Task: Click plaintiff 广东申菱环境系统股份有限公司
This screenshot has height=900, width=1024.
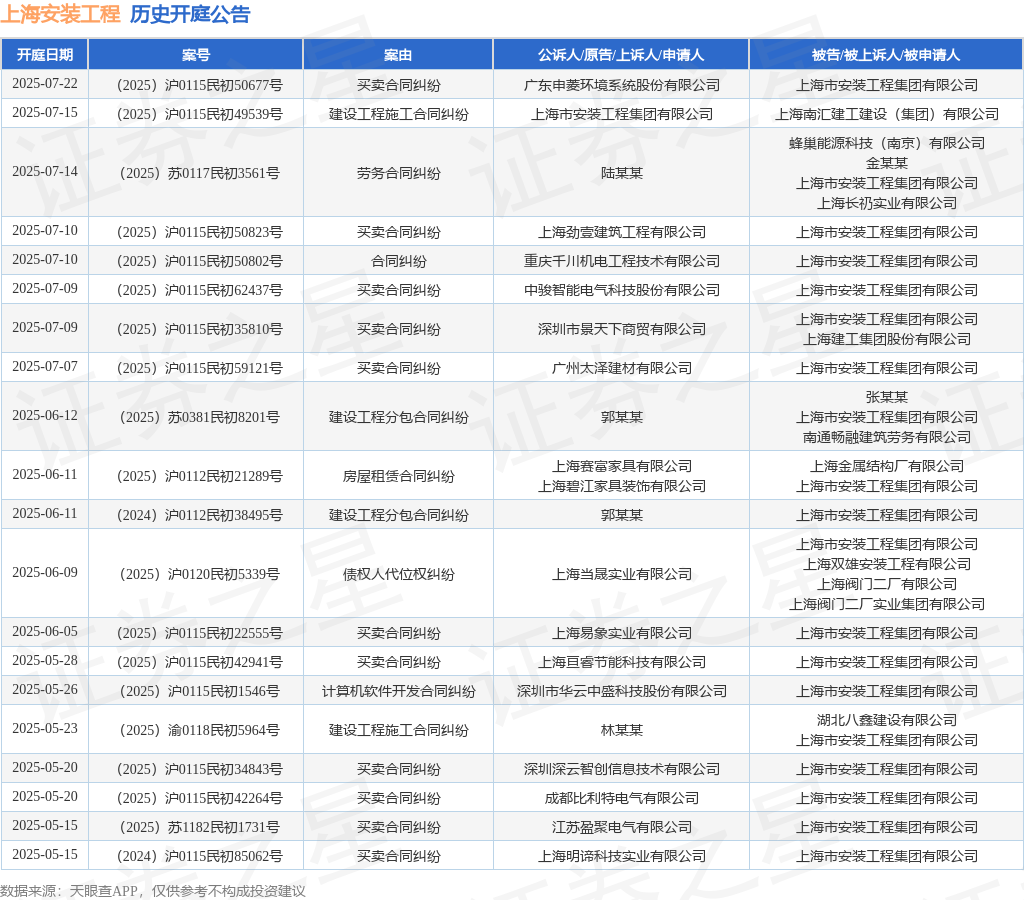Action: click(x=622, y=85)
